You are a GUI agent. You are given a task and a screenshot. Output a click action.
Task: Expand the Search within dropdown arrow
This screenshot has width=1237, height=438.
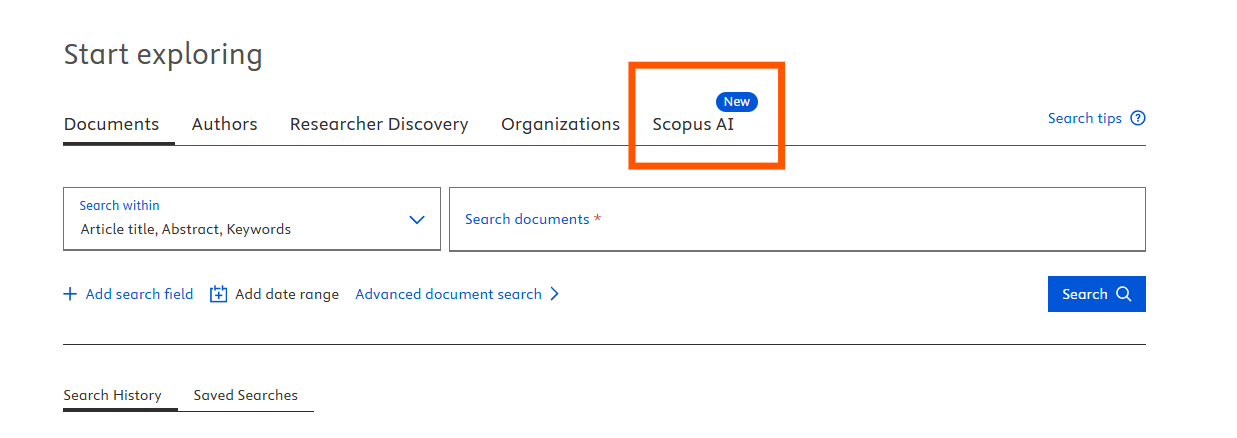pyautogui.click(x=417, y=219)
